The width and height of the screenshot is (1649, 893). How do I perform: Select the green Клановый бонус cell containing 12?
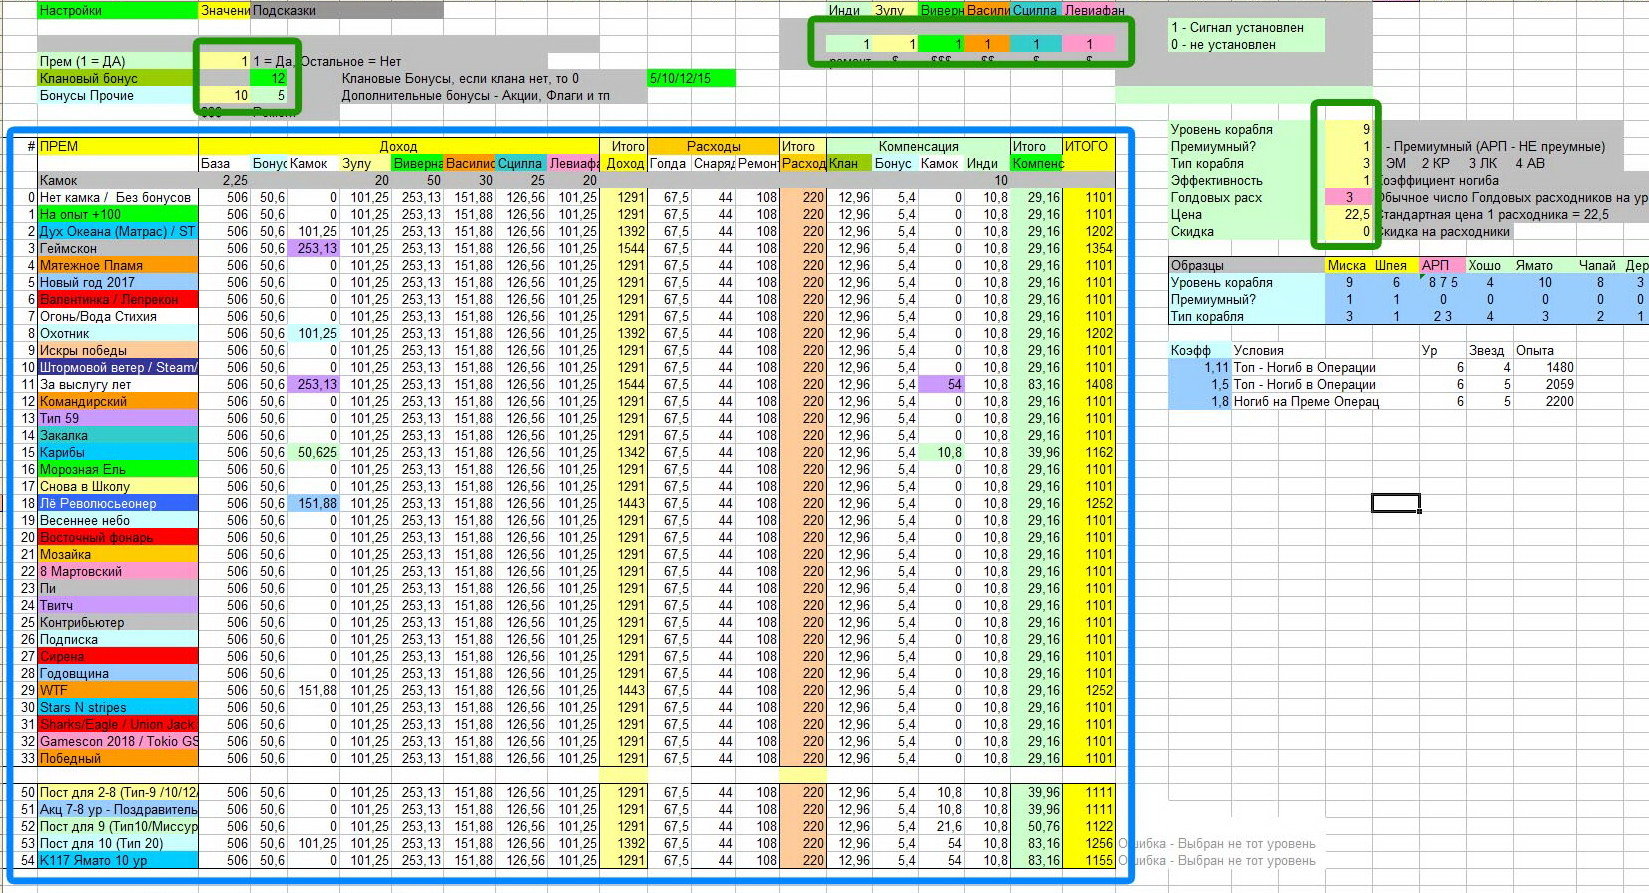(269, 78)
